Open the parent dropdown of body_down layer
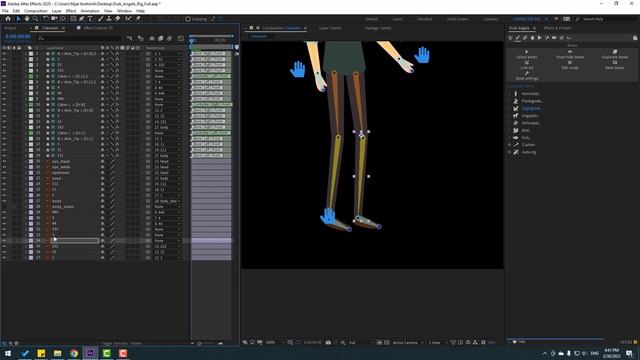 pos(167,207)
